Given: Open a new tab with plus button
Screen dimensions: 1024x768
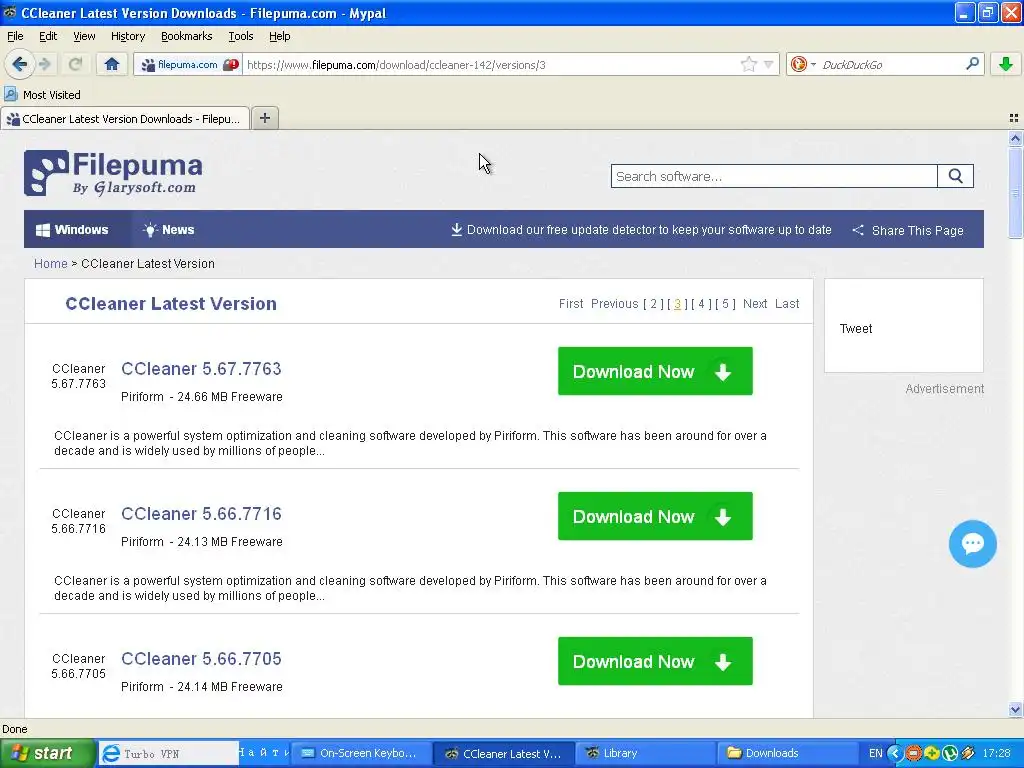Looking at the screenshot, I should [264, 118].
